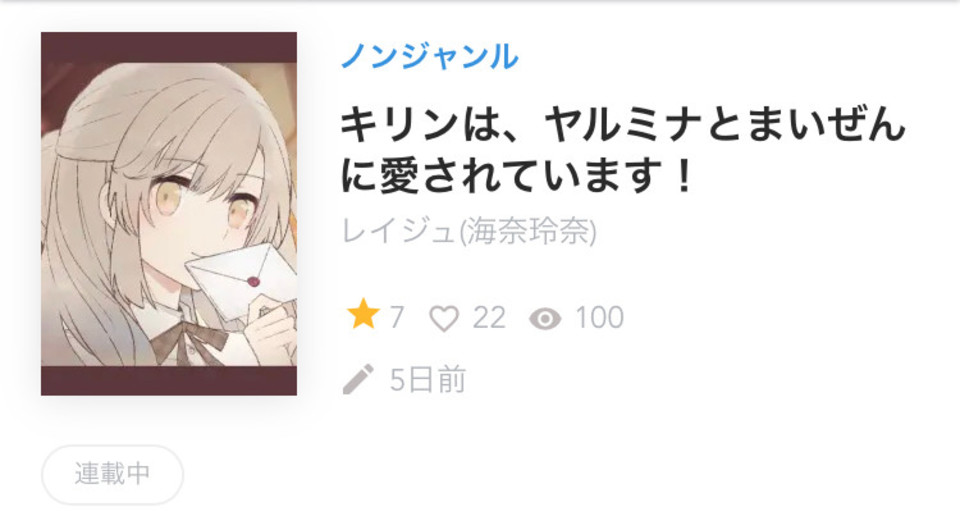
Task: Click the heart like icon
Action: pyautogui.click(x=444, y=318)
